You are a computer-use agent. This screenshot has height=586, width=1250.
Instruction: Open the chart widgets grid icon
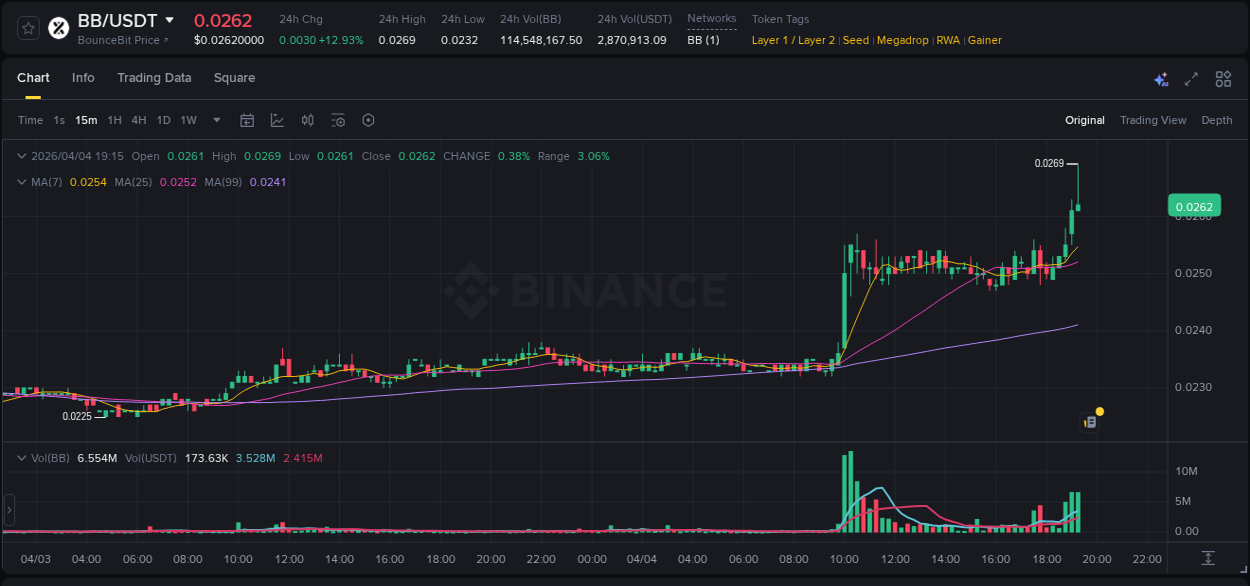1223,78
